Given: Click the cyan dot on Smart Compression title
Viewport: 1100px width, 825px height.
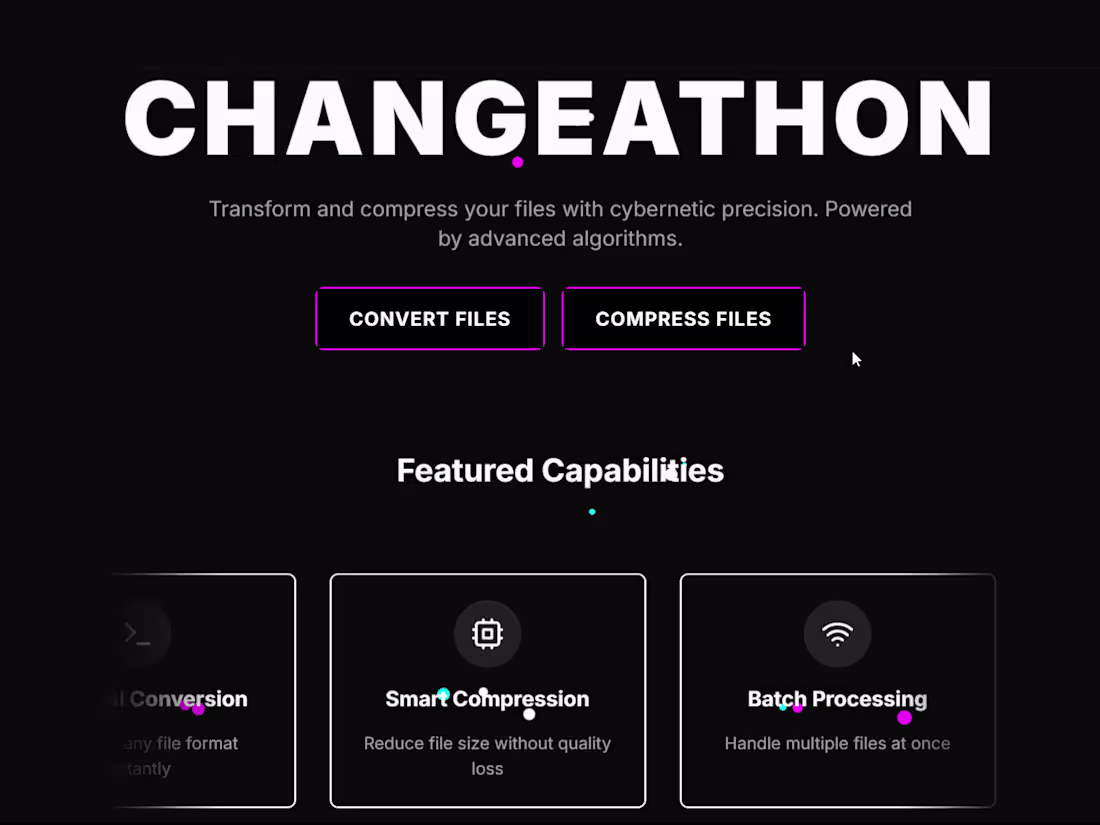Looking at the screenshot, I should pyautogui.click(x=444, y=693).
